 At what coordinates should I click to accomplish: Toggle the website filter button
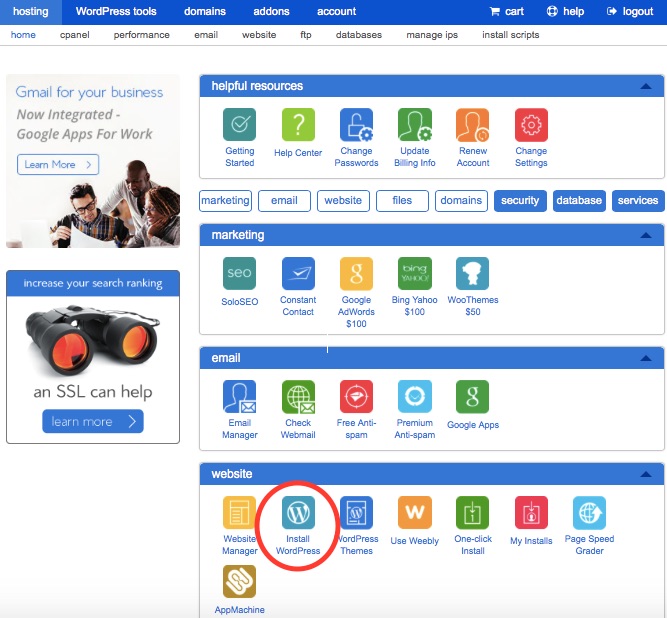(343, 201)
